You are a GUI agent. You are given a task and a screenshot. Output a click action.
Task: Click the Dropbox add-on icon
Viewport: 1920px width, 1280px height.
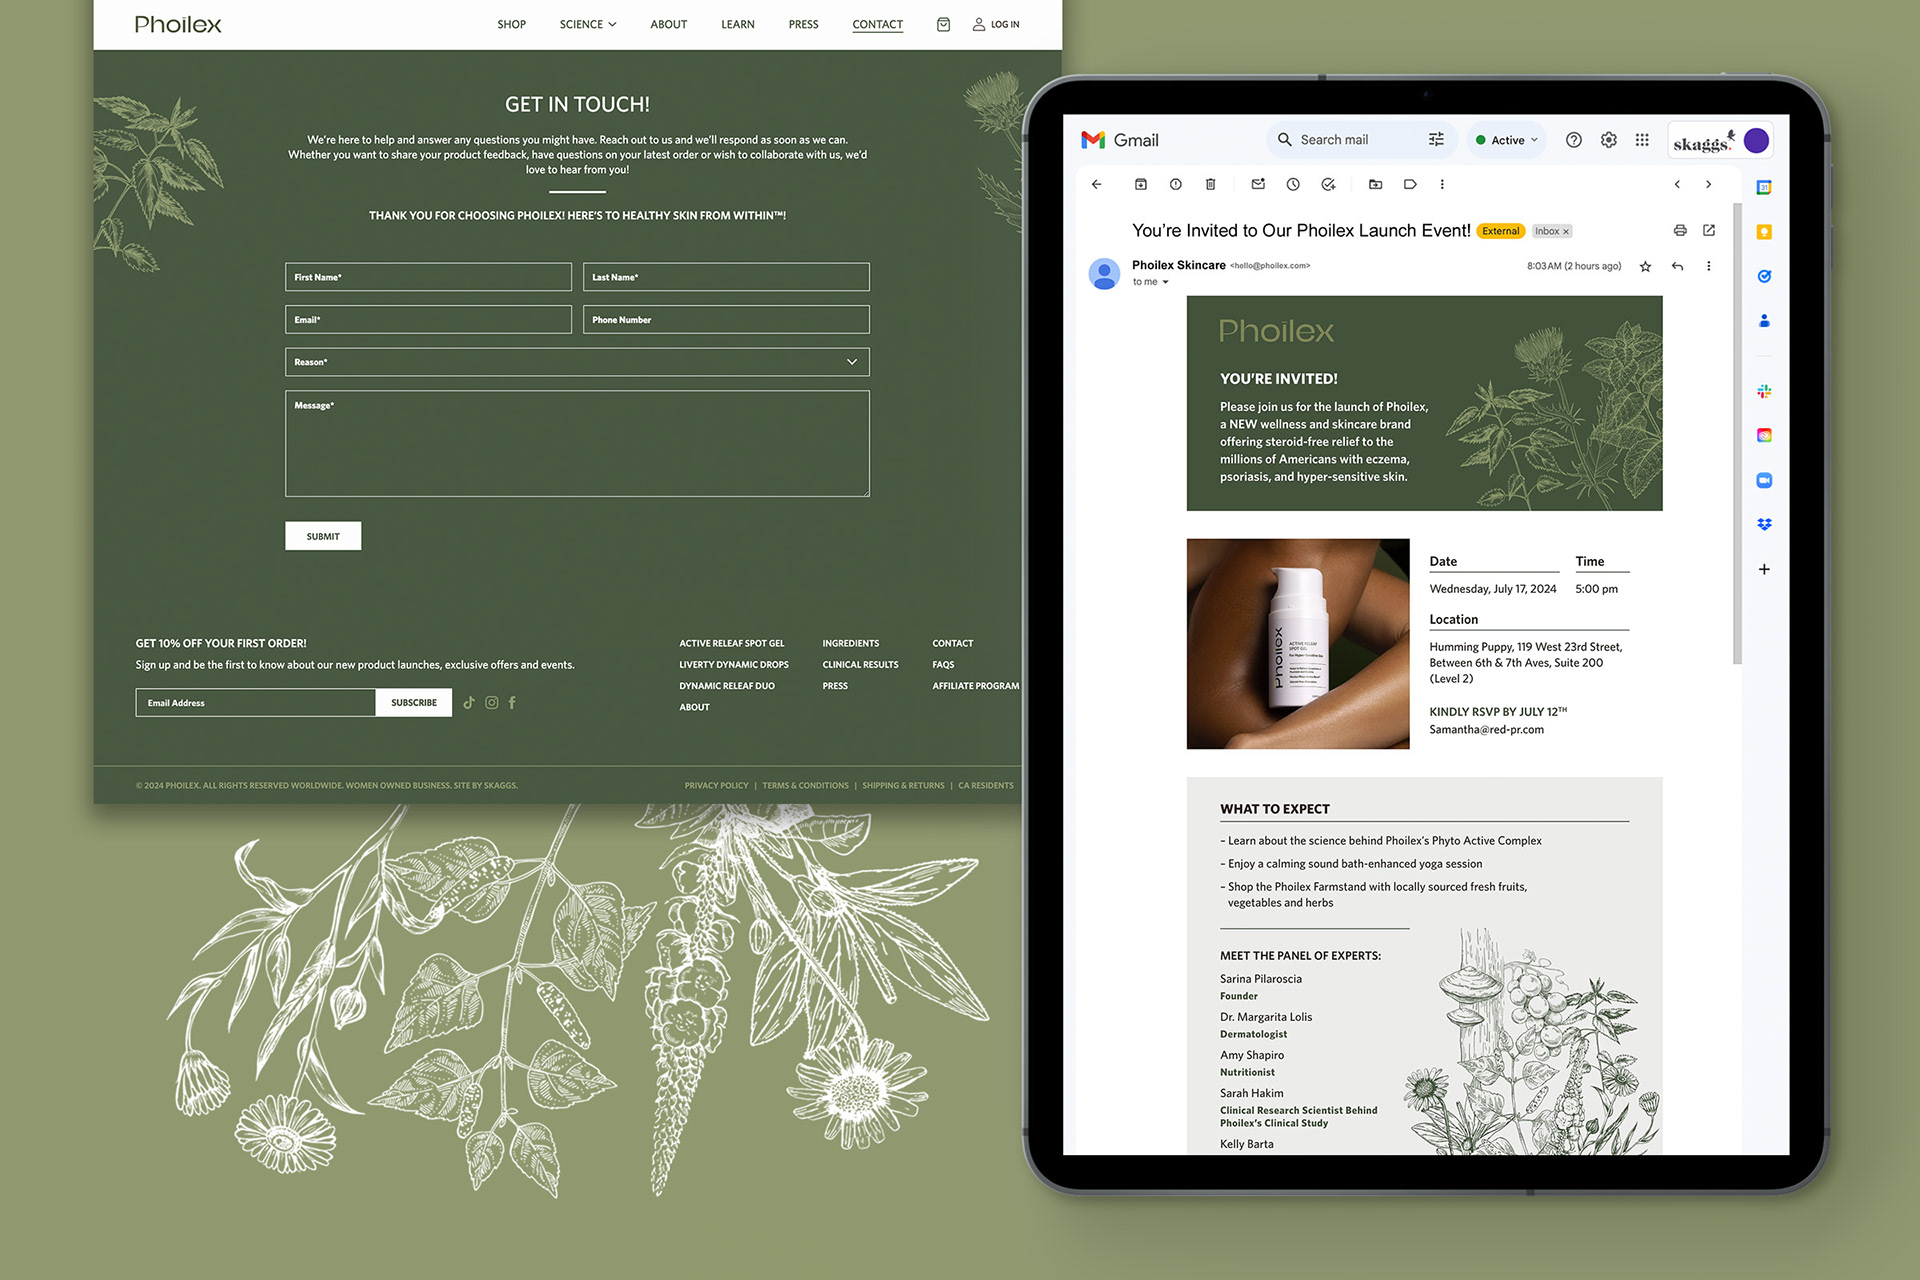click(x=1764, y=524)
